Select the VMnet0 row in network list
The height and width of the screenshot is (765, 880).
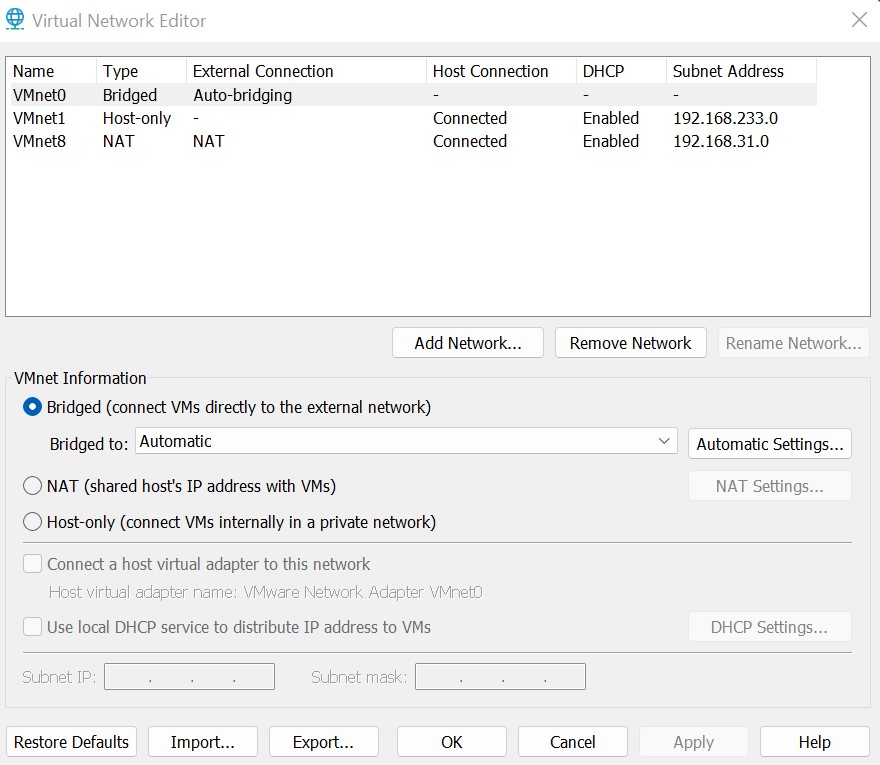[x=414, y=95]
